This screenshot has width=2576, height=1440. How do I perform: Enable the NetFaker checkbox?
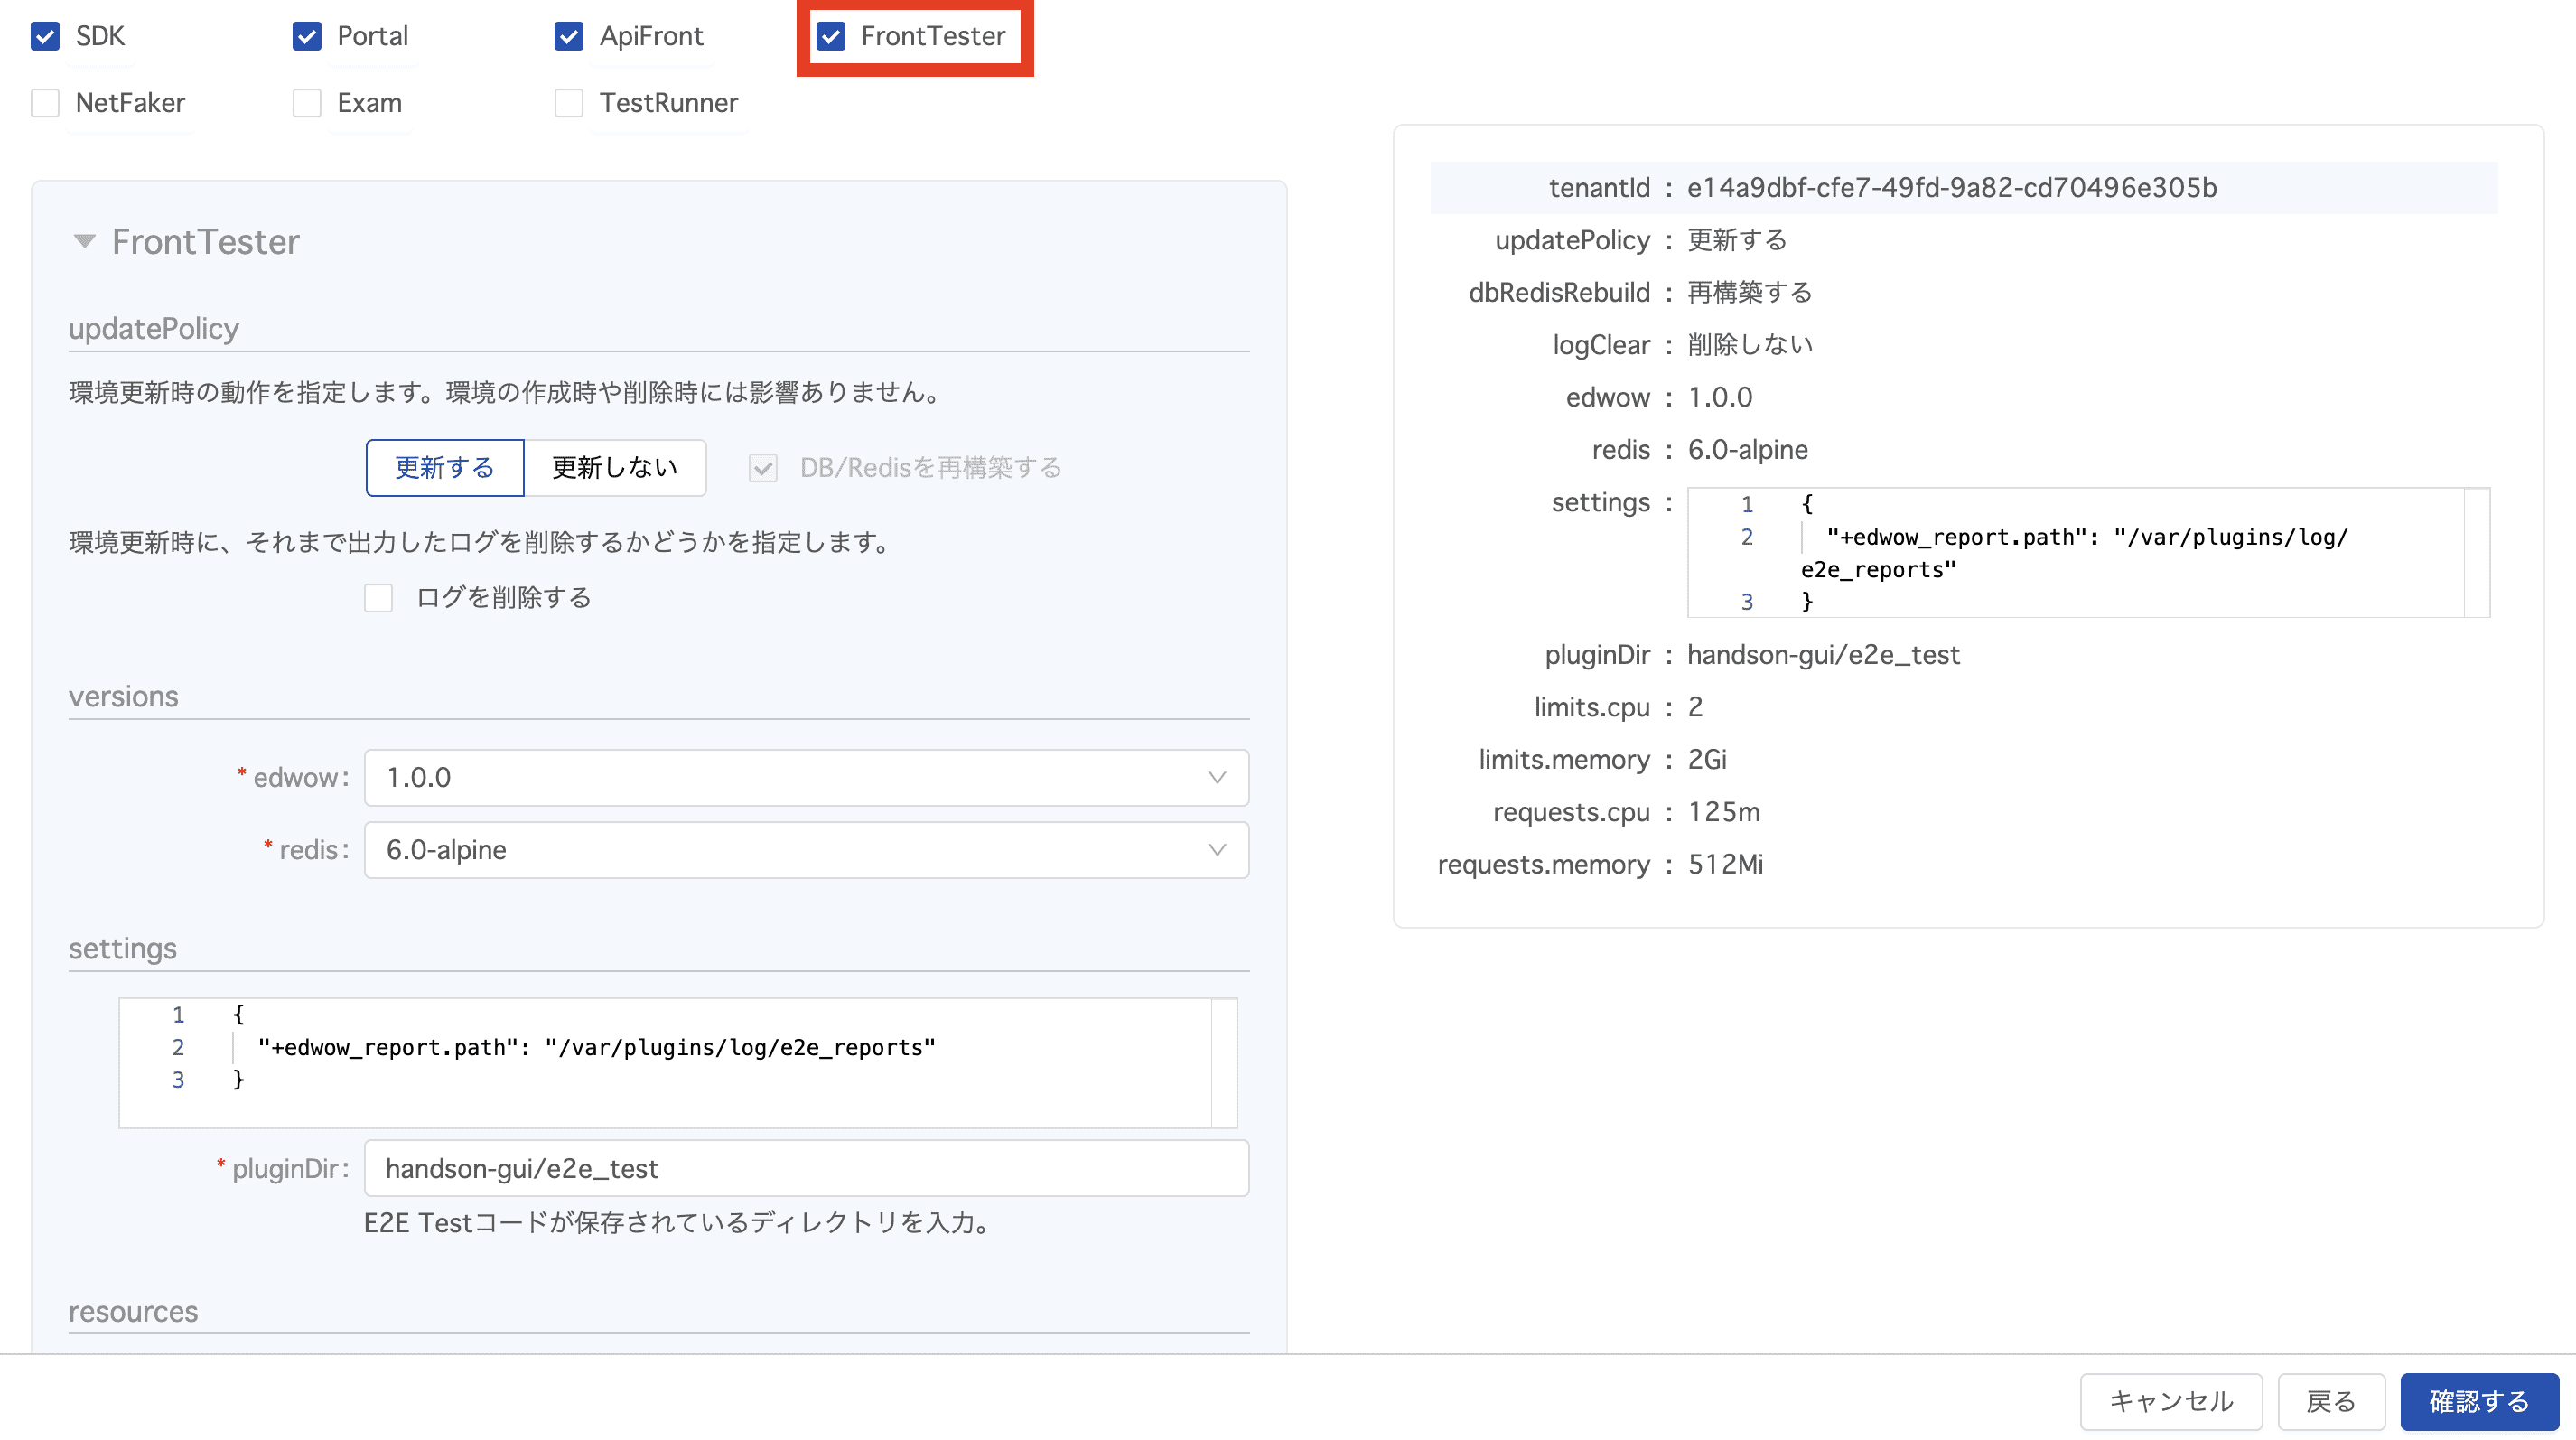pos(45,103)
